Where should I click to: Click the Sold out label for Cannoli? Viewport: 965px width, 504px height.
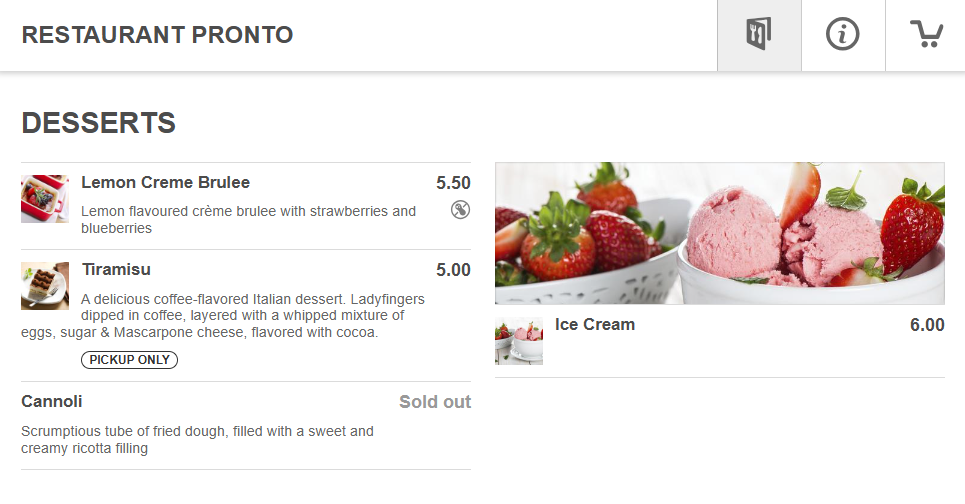tap(435, 402)
